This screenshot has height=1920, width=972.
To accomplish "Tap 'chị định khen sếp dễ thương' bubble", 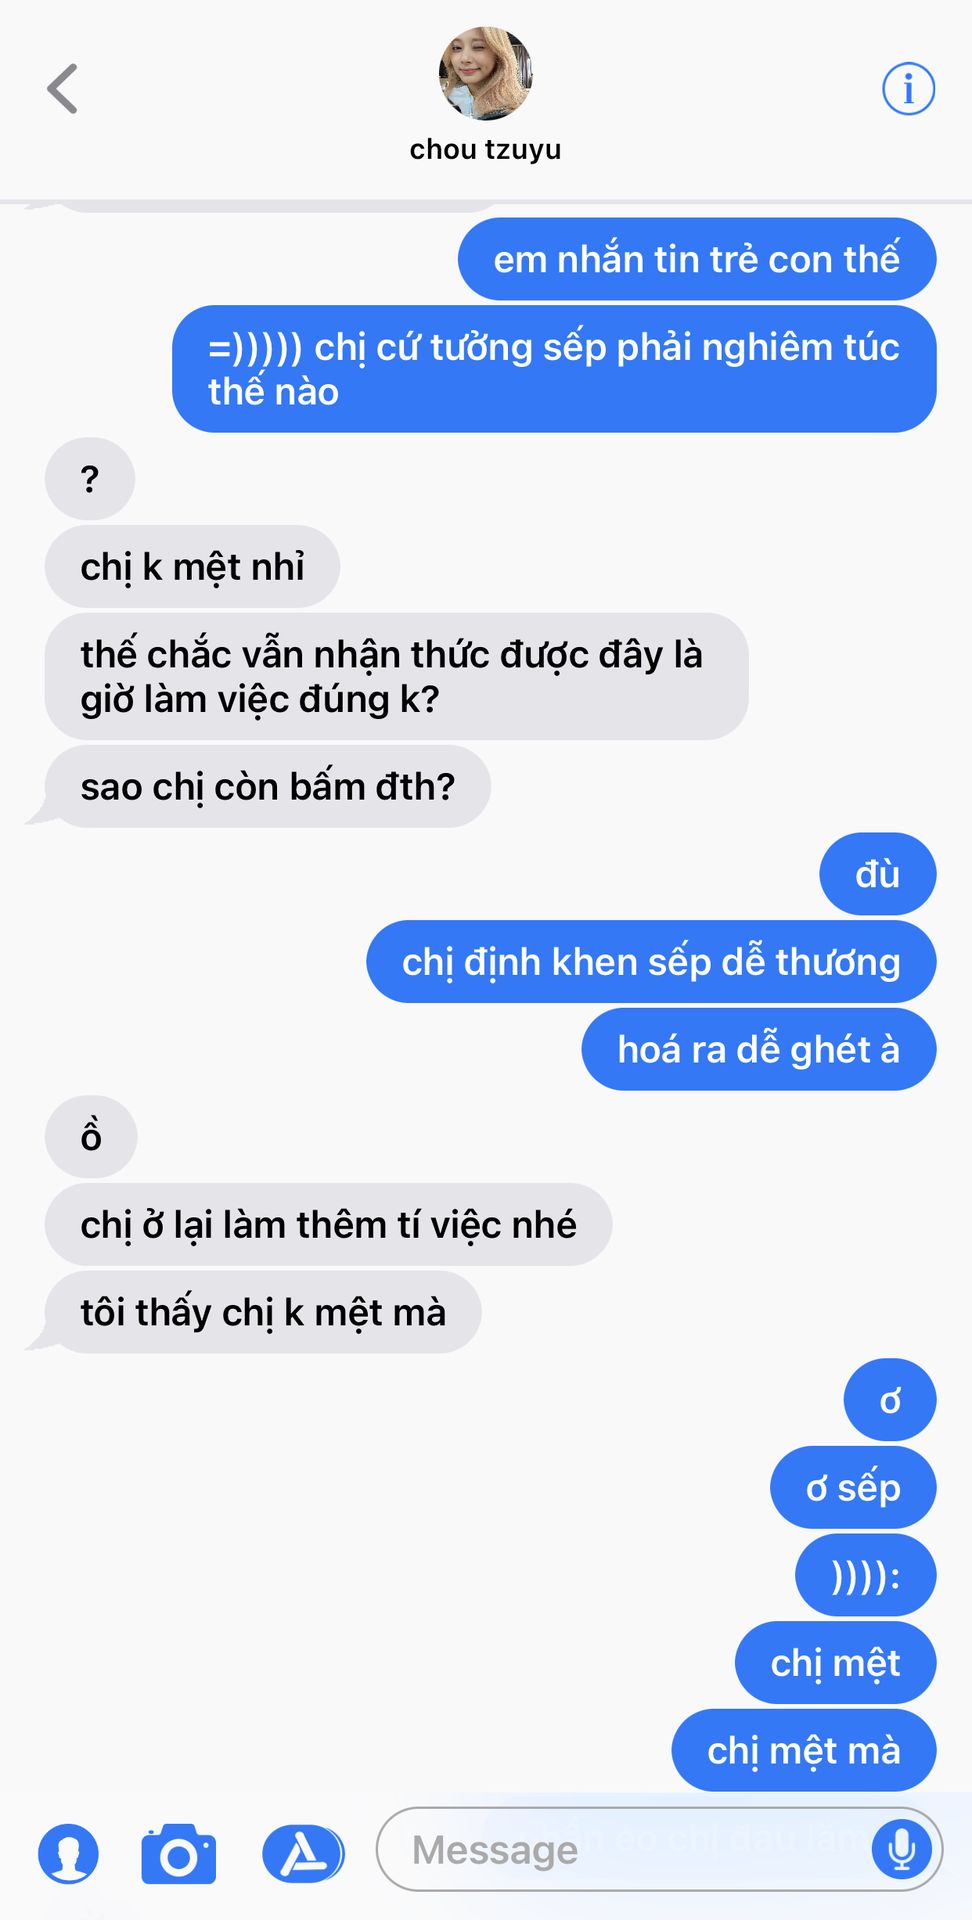I will [x=651, y=961].
